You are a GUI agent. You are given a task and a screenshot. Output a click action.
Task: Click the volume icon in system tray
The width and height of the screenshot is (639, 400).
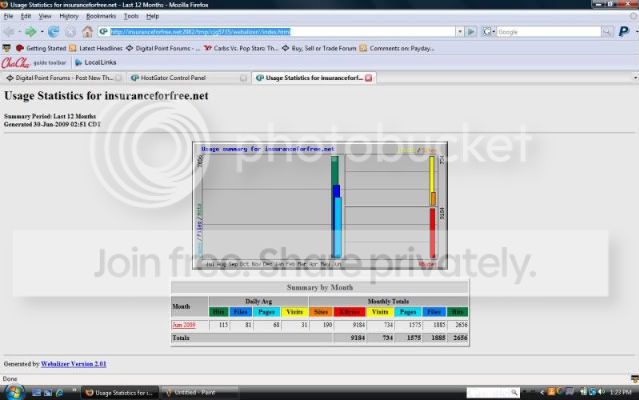[x=602, y=392]
